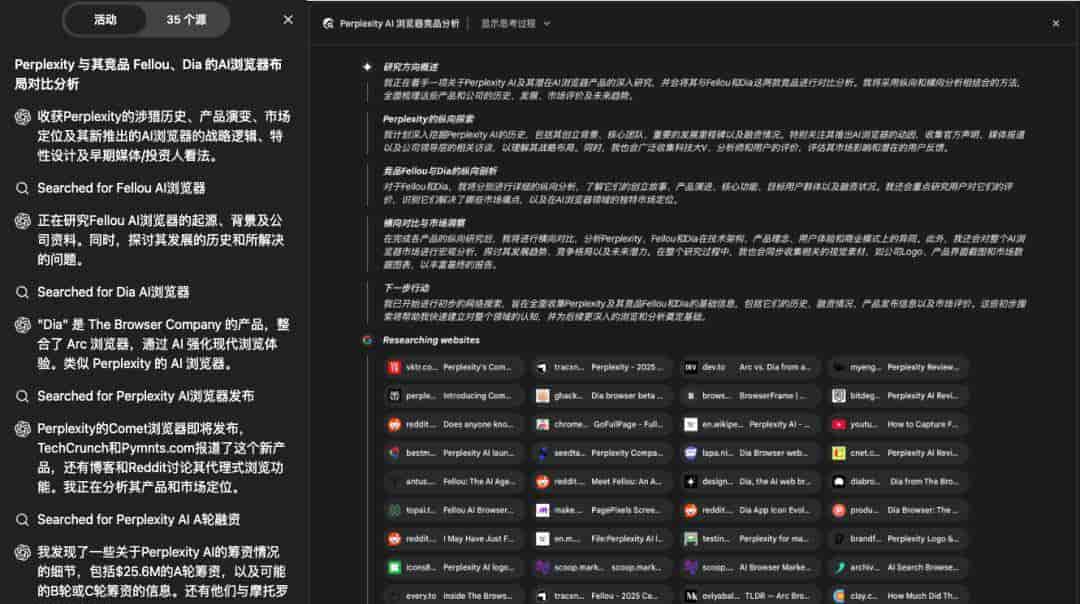The image size is (1080, 604).
Task: Open the testing Perplexity for mac source chip
Action: [749, 539]
